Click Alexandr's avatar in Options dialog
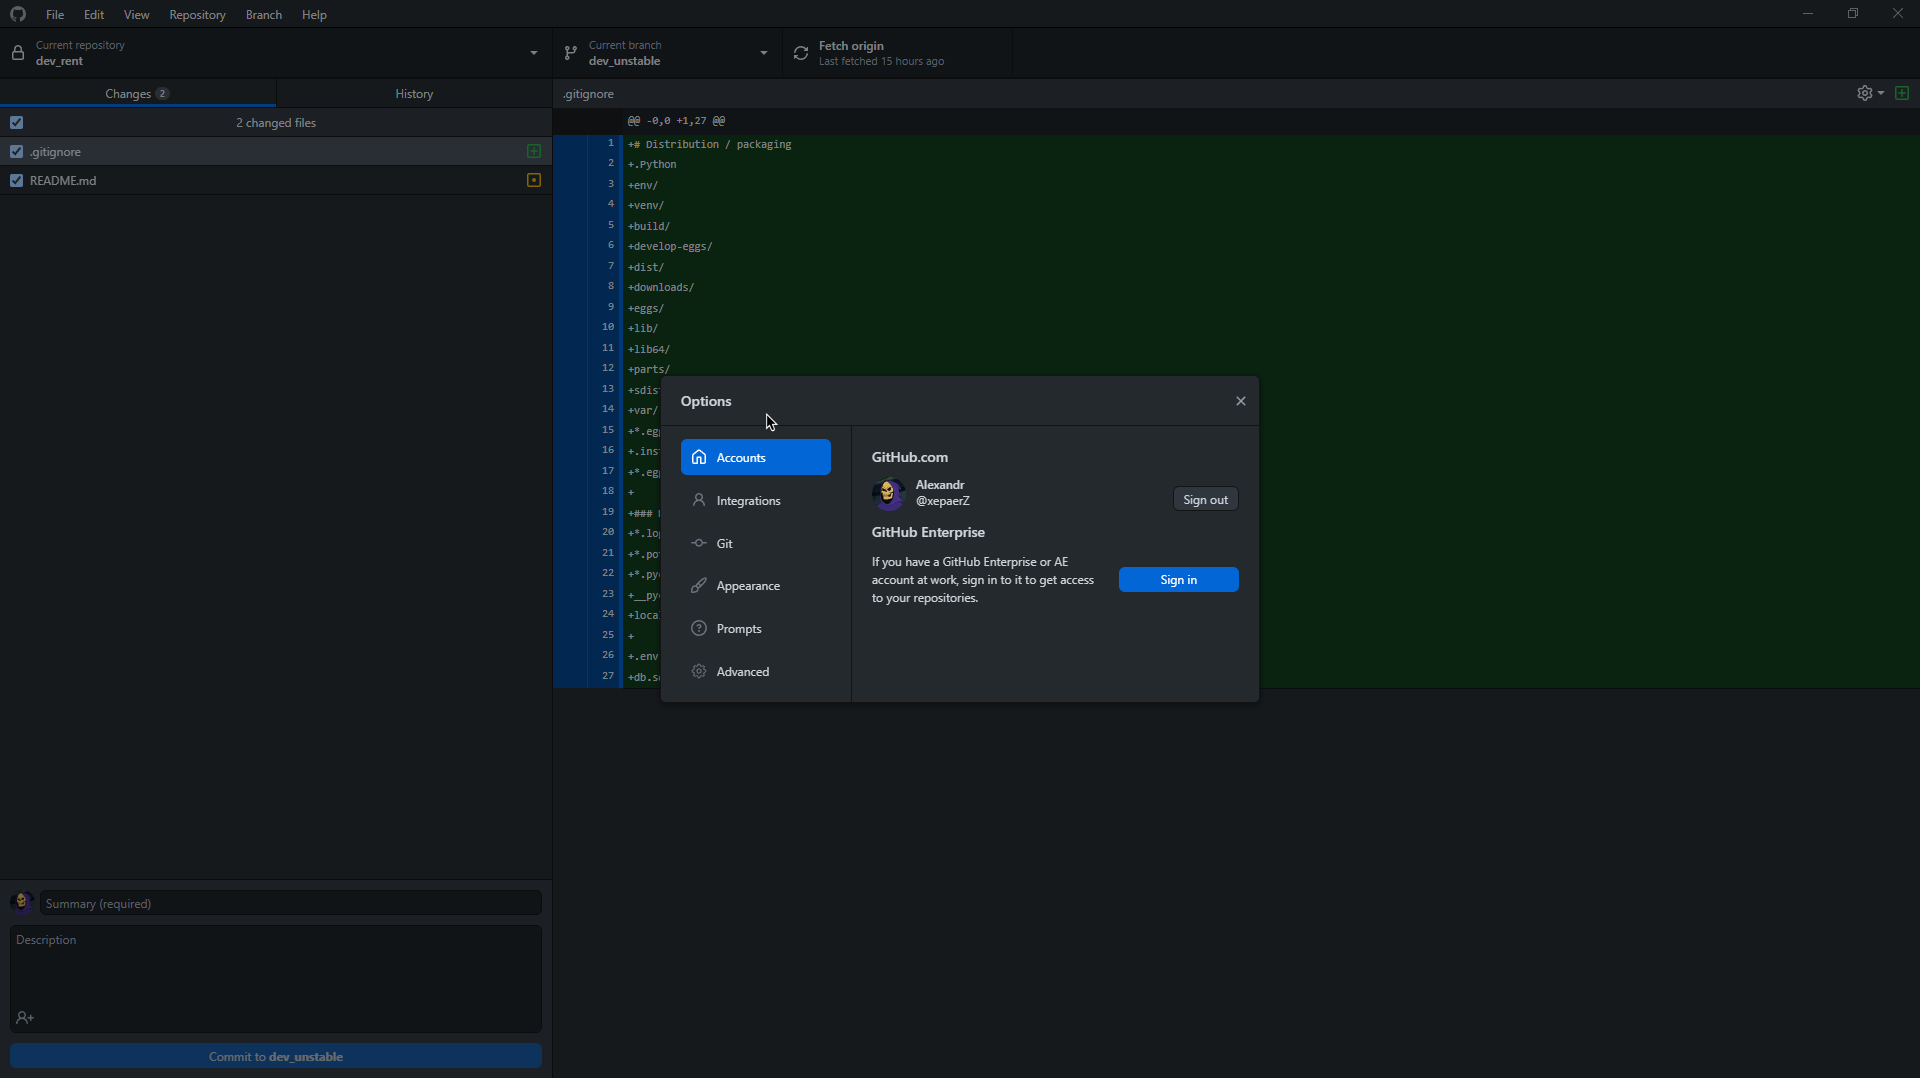 [888, 493]
